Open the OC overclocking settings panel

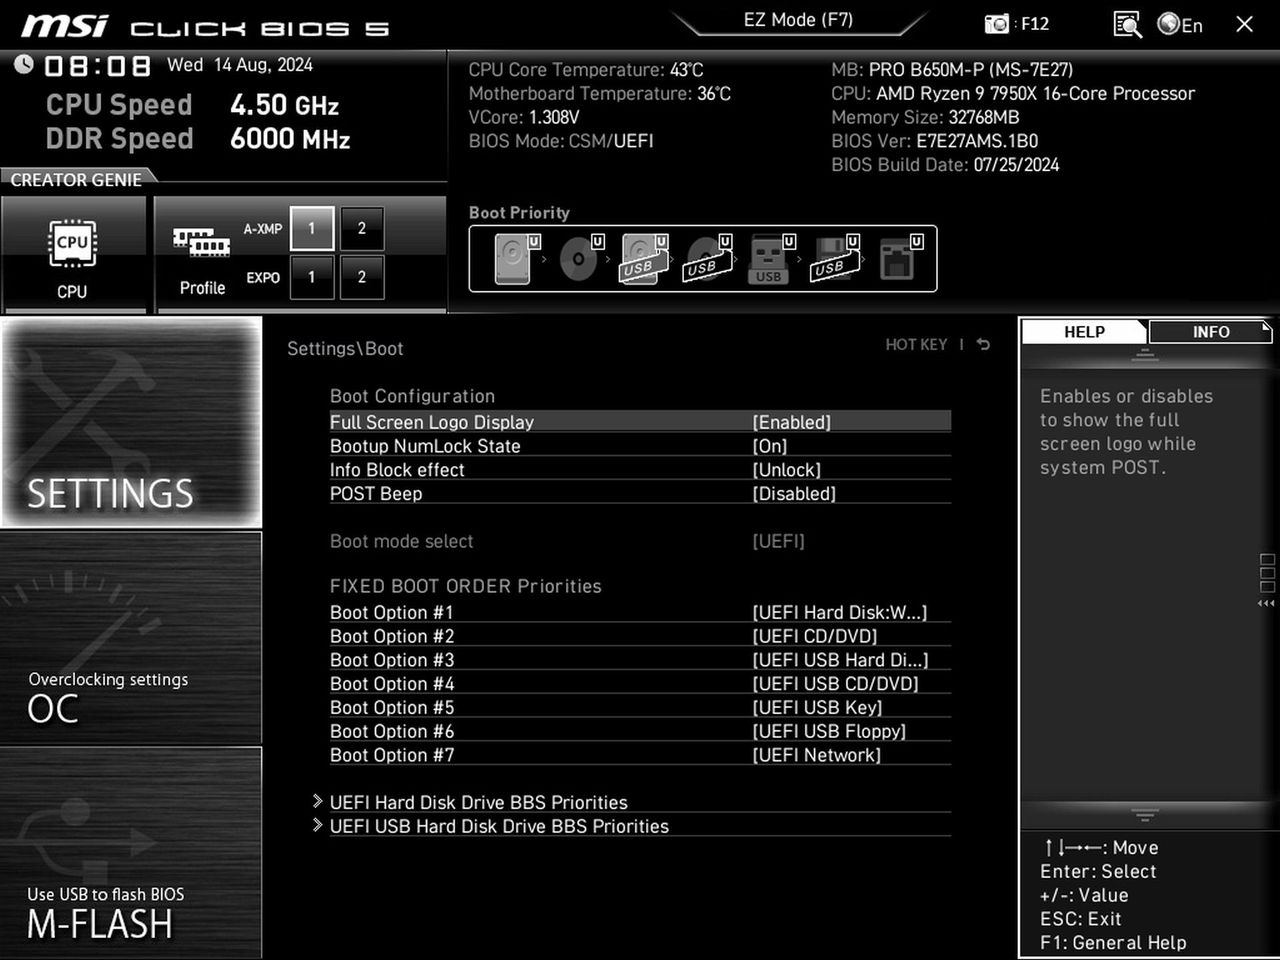point(131,638)
